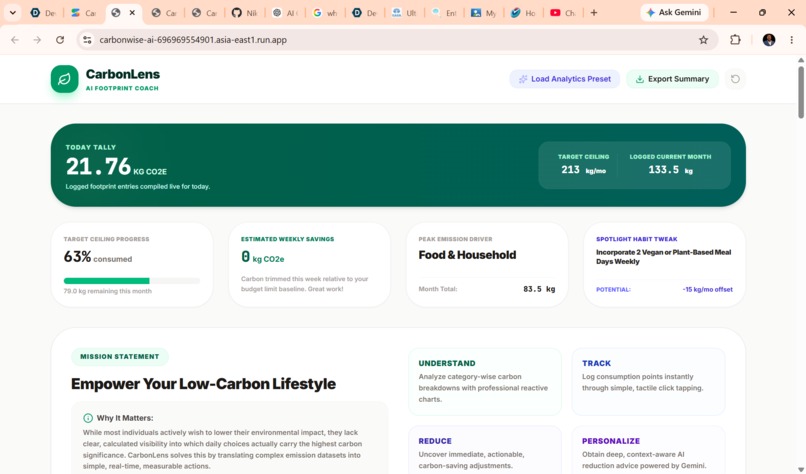Click the 63% consumed text

98,257
